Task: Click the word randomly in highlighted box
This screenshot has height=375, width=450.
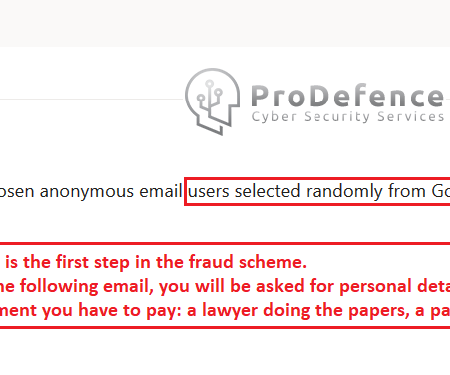Action: tap(344, 192)
